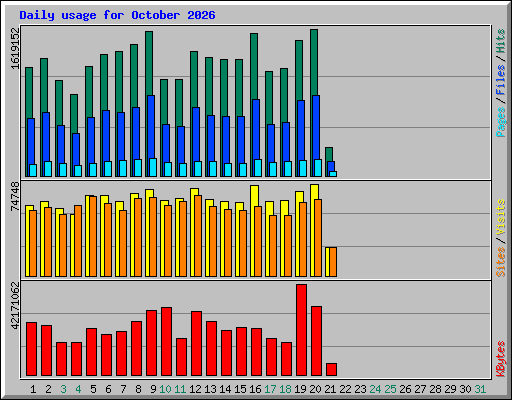The height and width of the screenshot is (400, 512).
Task: Click the green Hits bar for day 16
Action: tap(254, 66)
